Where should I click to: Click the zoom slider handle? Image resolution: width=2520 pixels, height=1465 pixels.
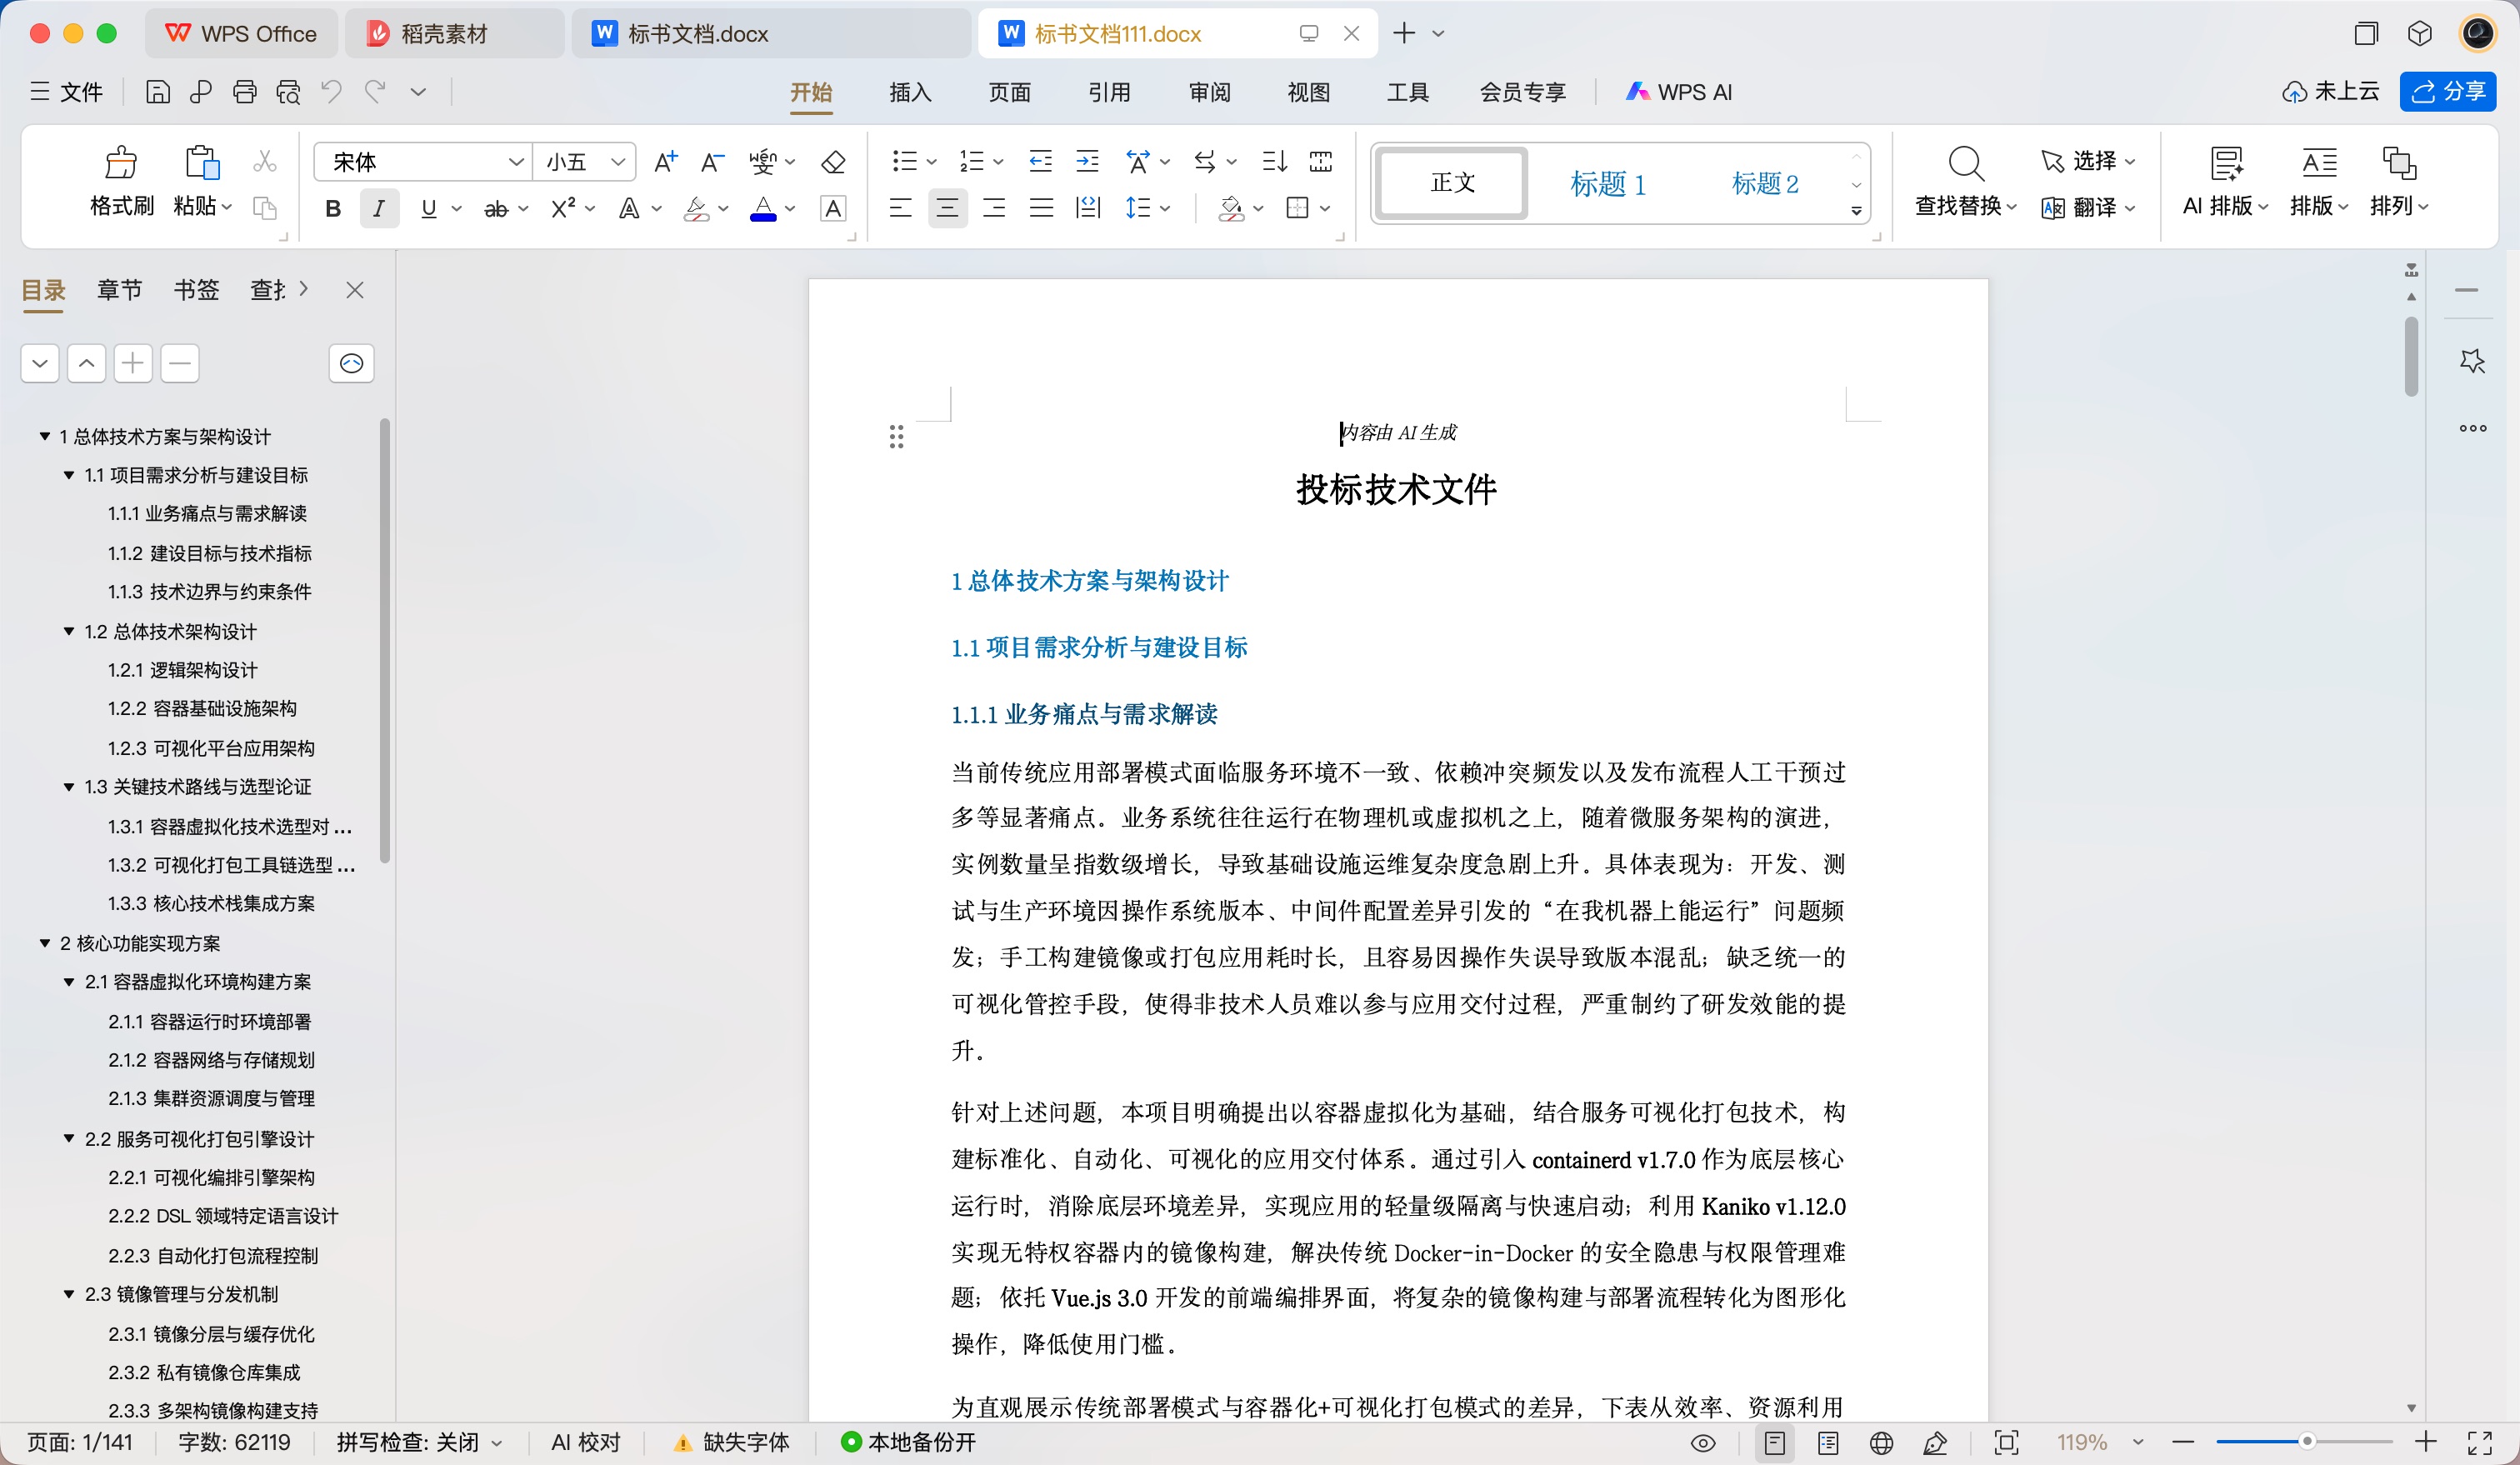point(2306,1442)
